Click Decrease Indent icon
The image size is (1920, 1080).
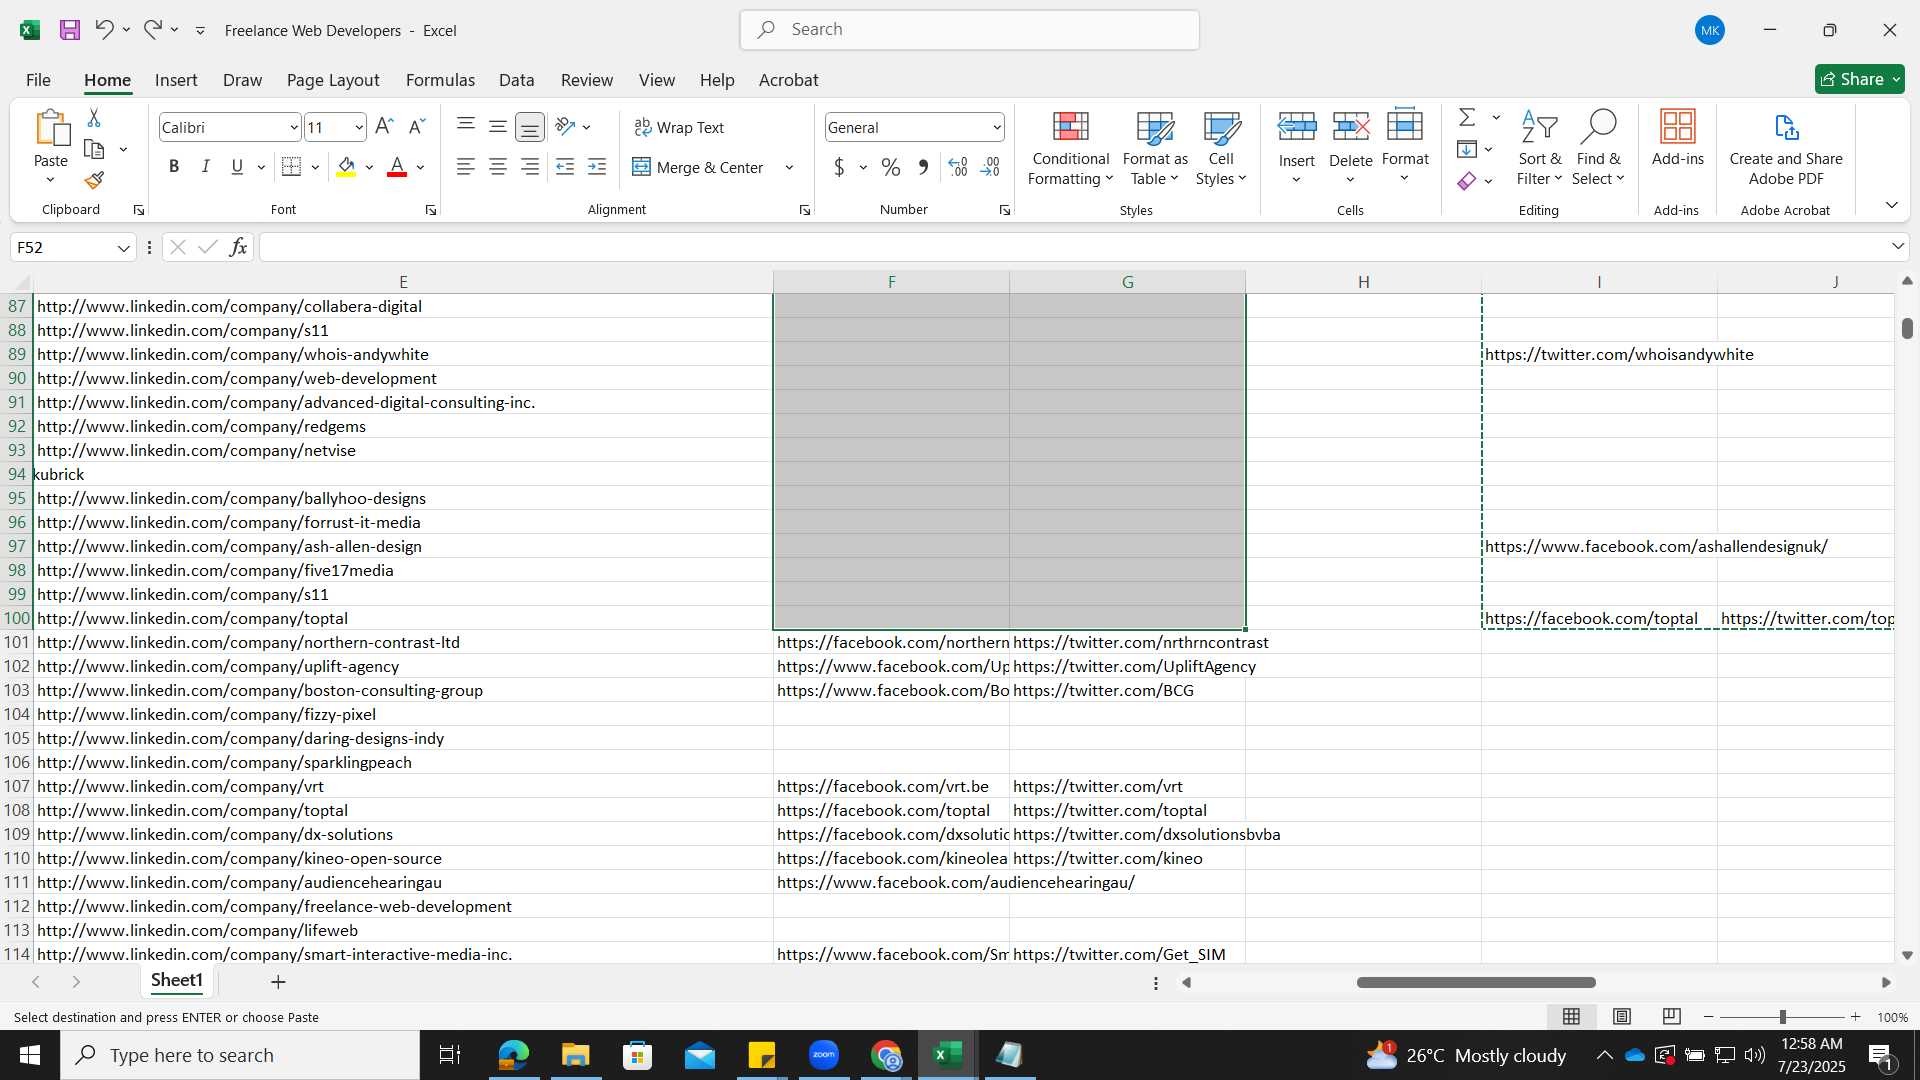[x=565, y=167]
